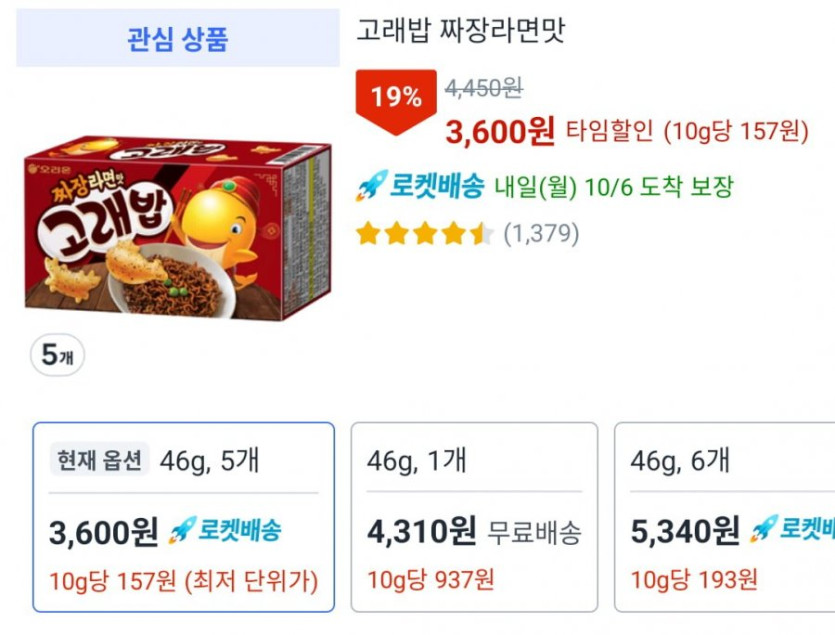Click the 무료배송 label in the 1개 option
Screen dimensions: 835x635
pyautogui.click(x=534, y=532)
